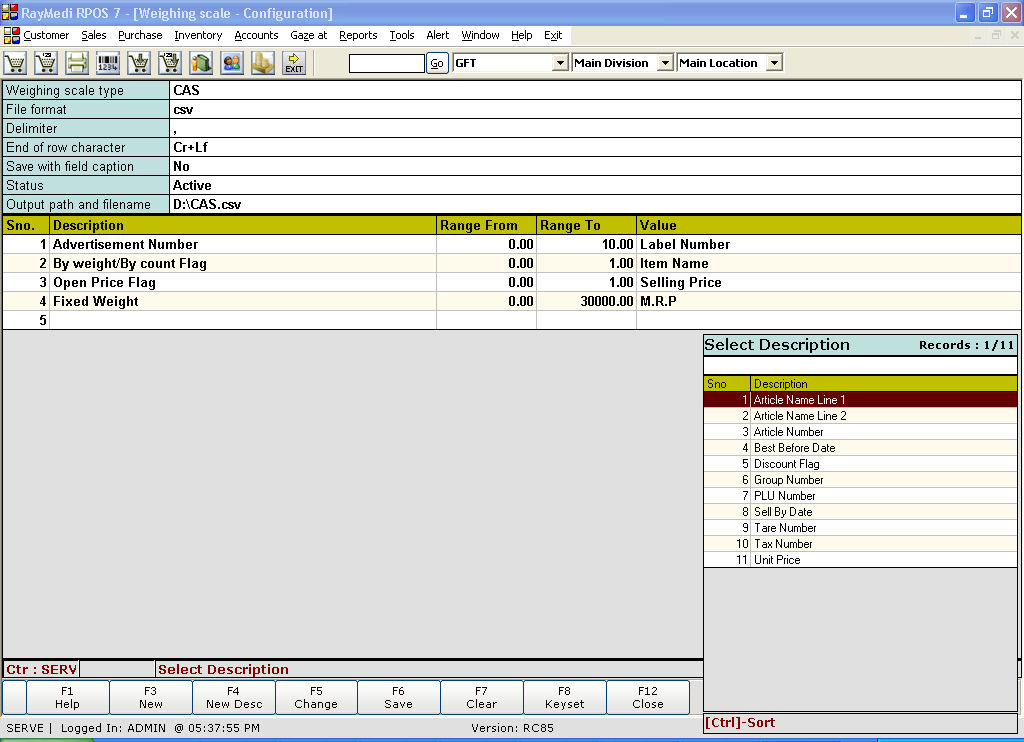Screen dimensions: 1024x742
Task: Expand the GFT dropdown
Action: tap(560, 63)
